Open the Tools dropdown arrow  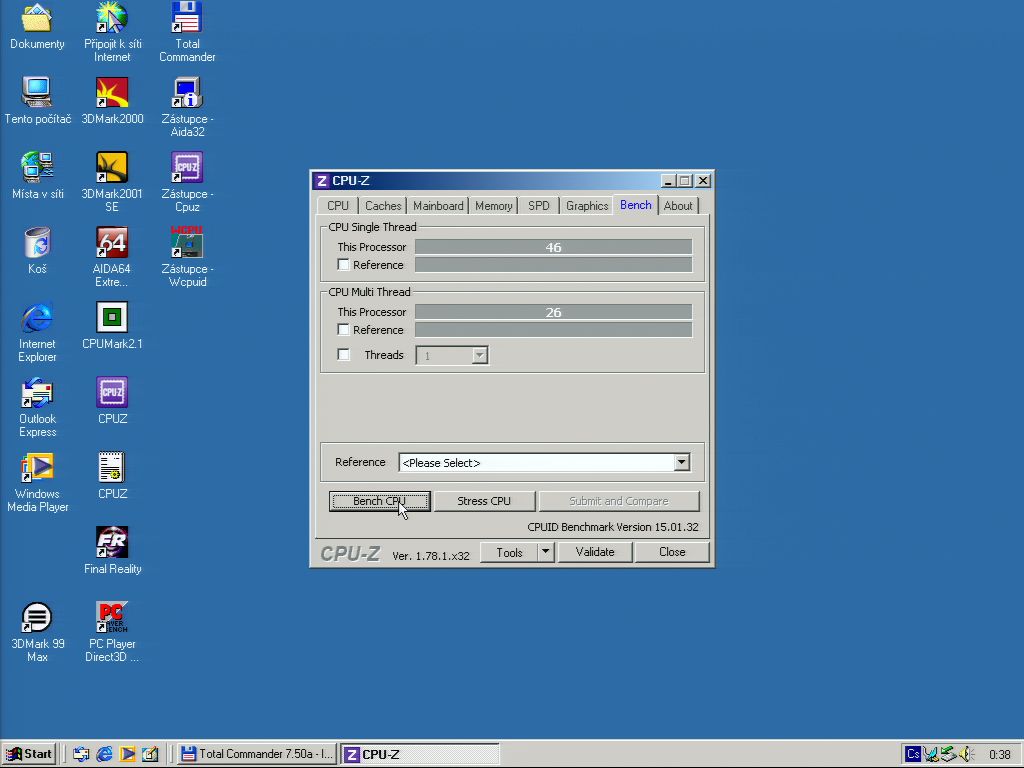[x=545, y=552]
